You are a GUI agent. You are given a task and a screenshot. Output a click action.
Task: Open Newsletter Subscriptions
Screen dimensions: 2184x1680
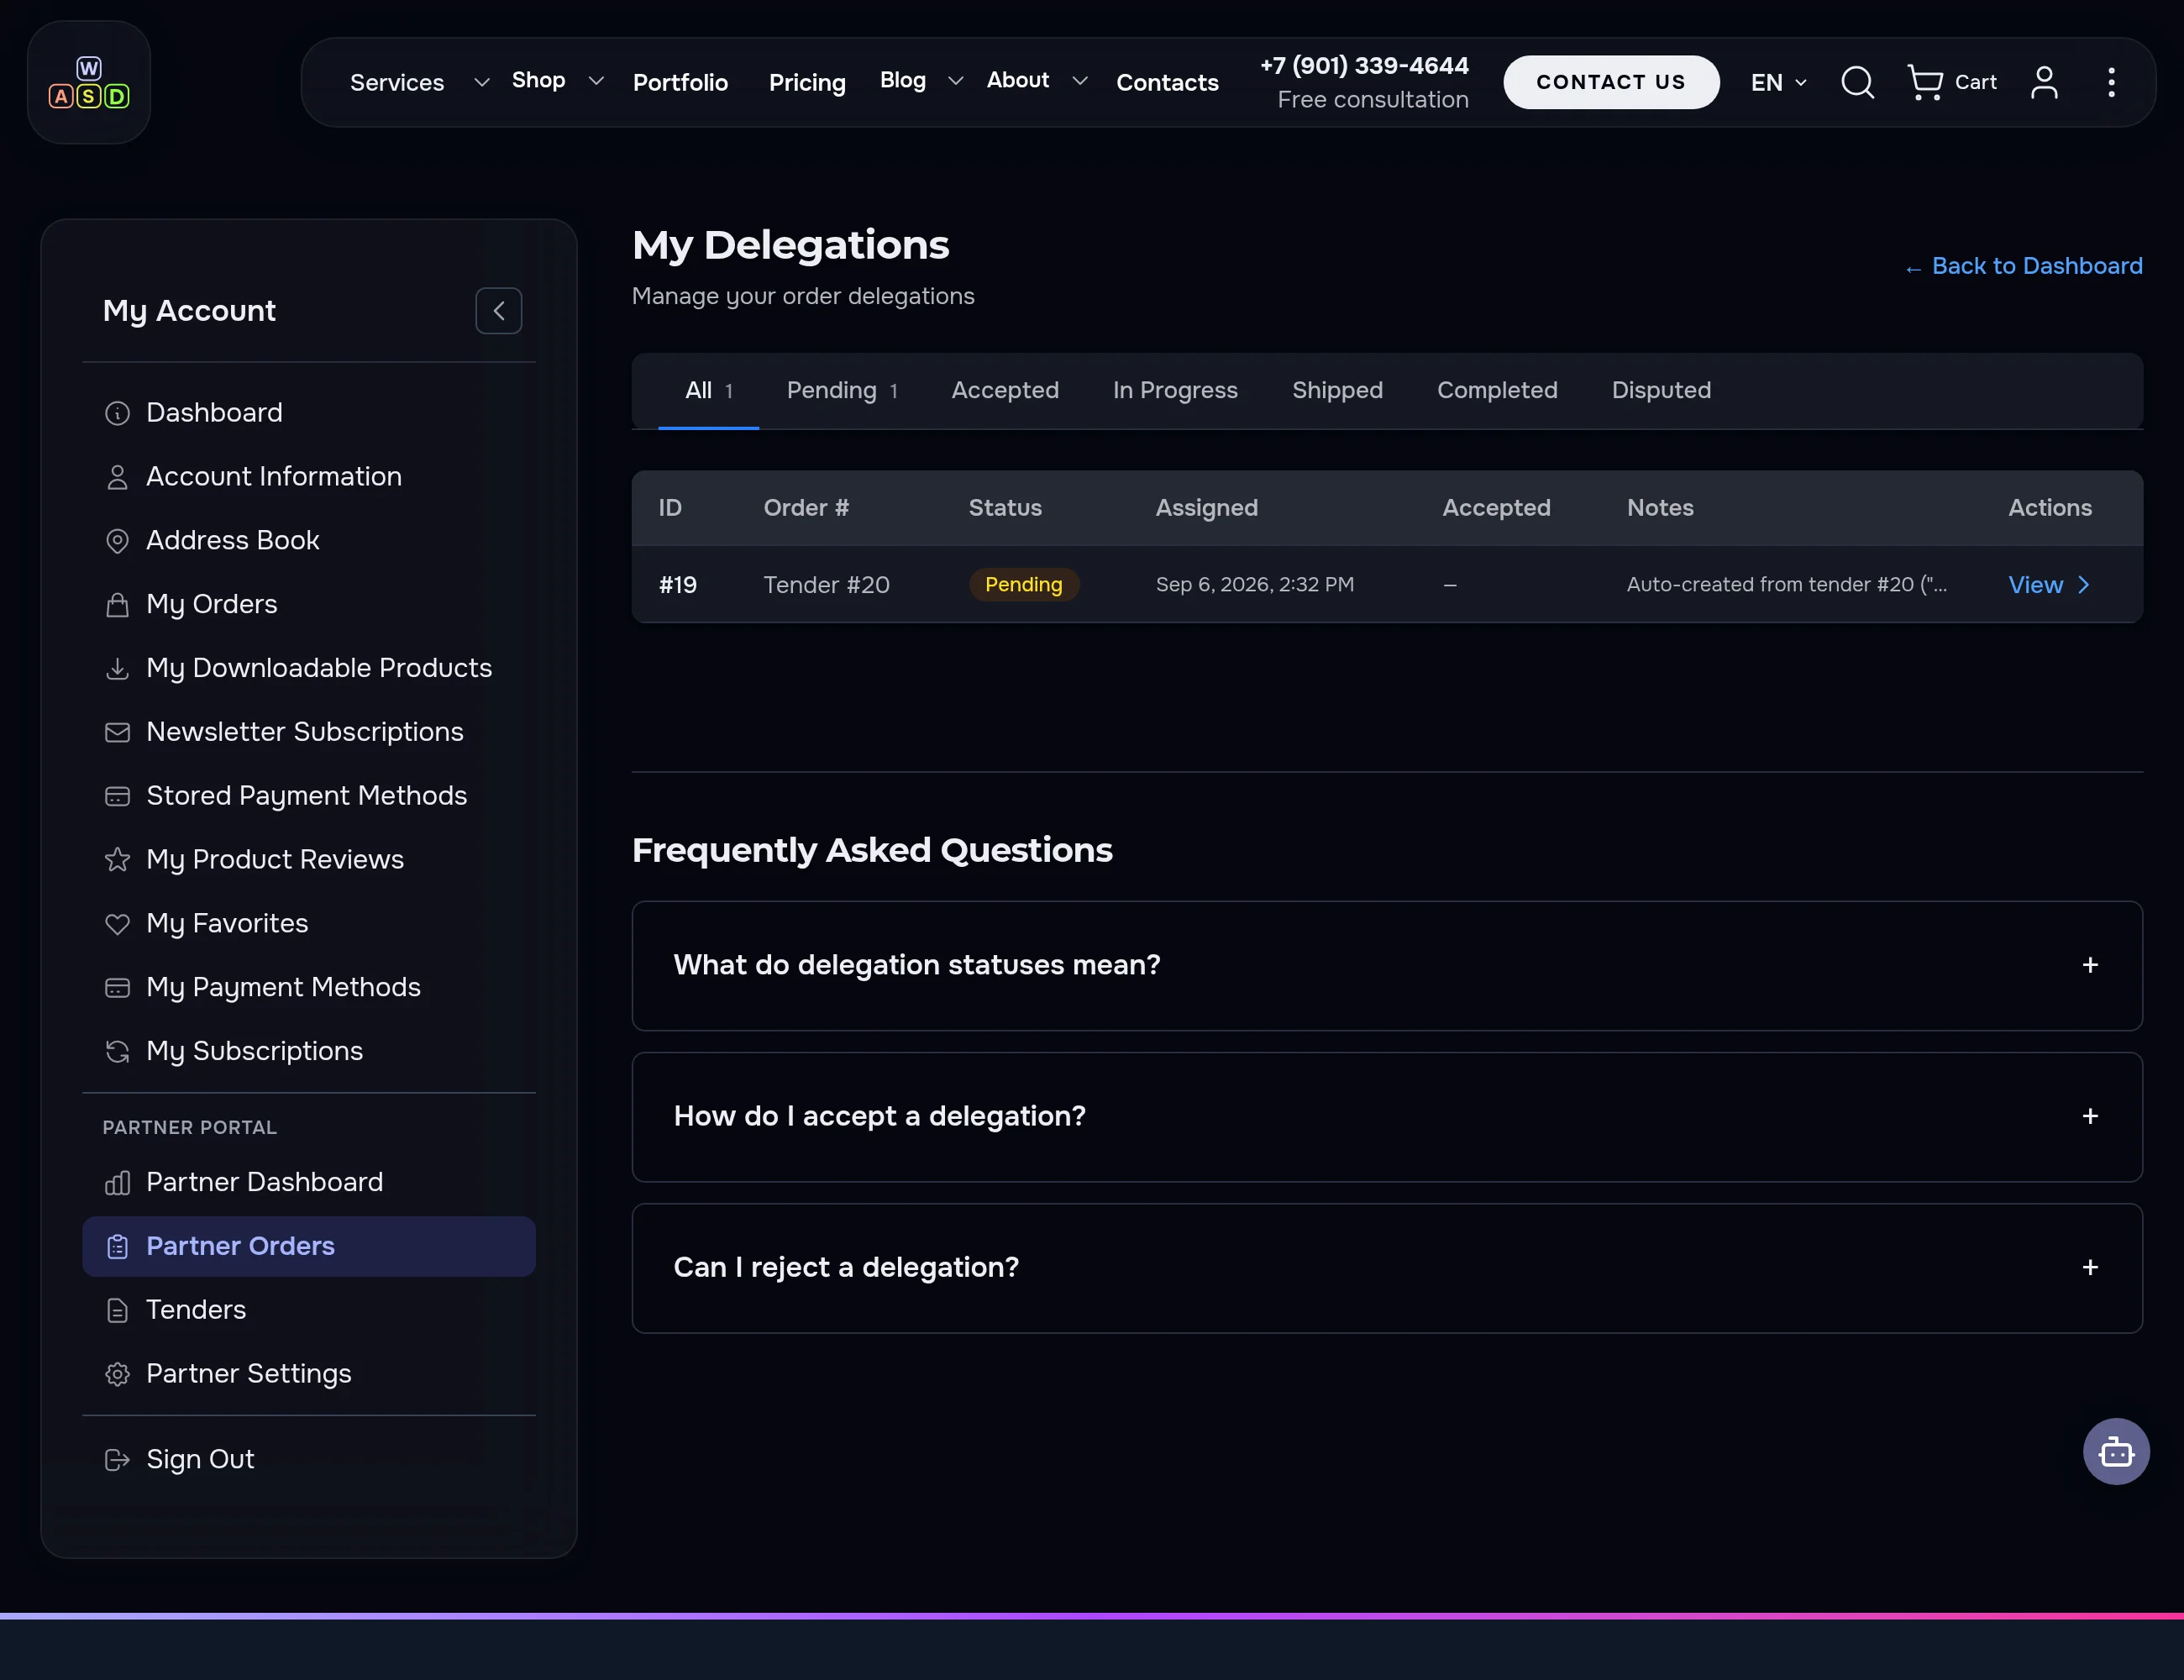click(309, 732)
